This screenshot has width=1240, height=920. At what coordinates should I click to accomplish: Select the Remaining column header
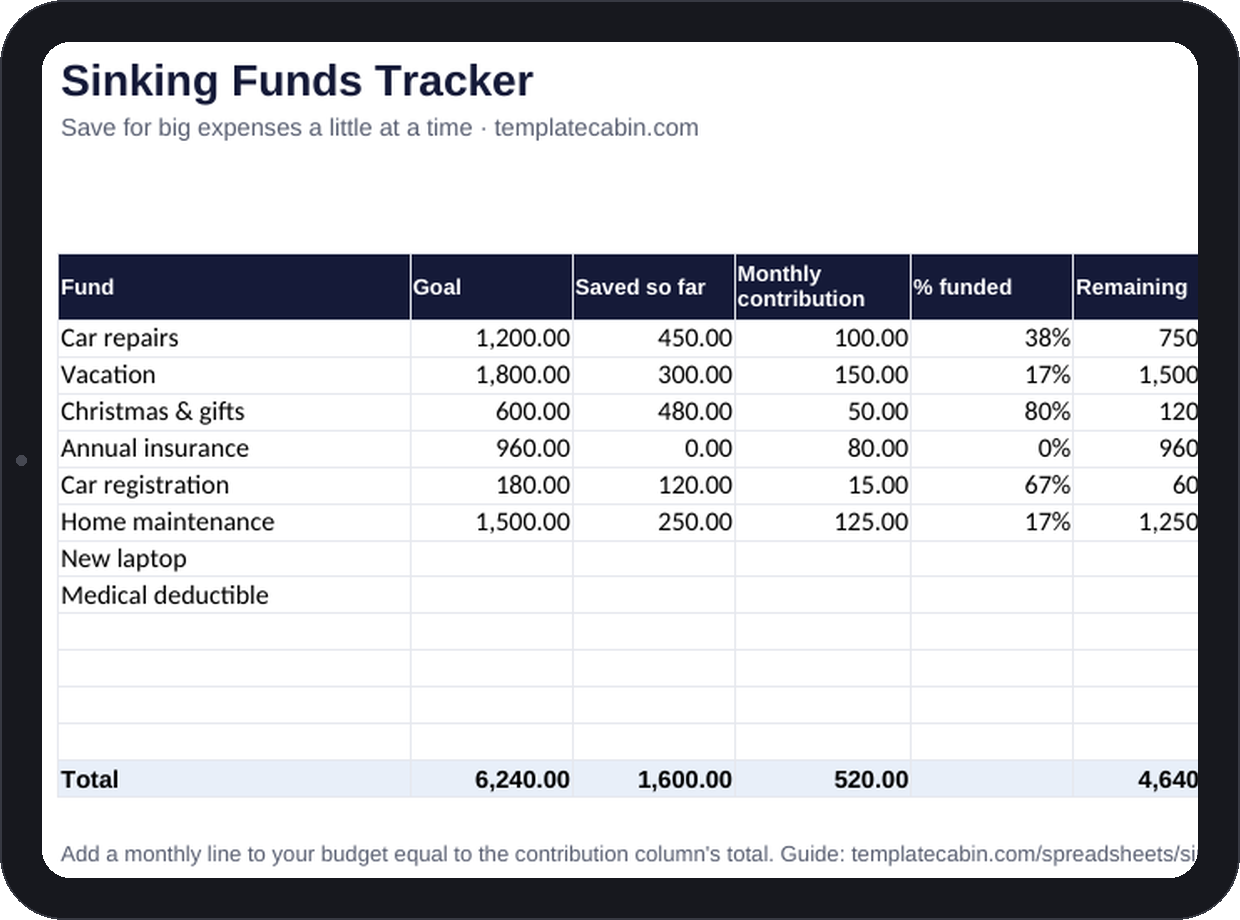[1135, 287]
